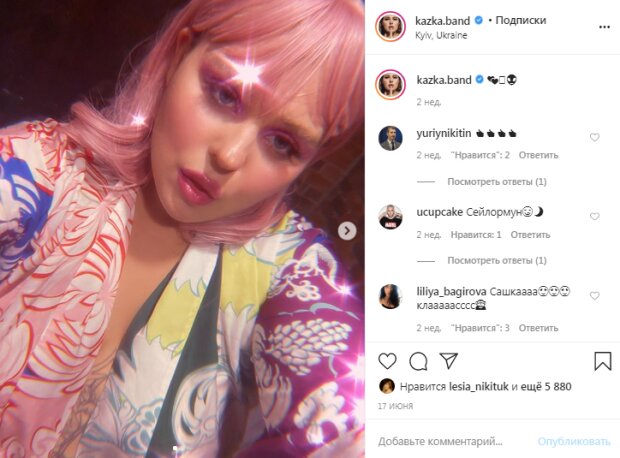Click the Опубликовать post button
This screenshot has height=458, width=620.
(574, 441)
